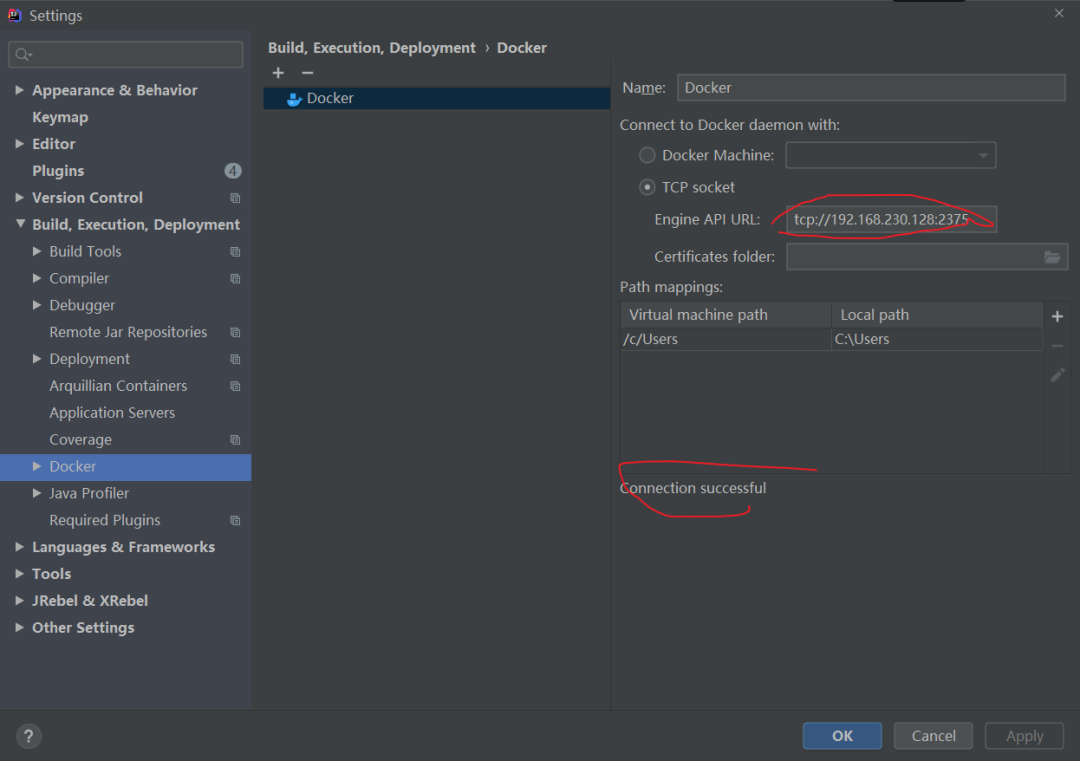The image size is (1080, 761).
Task: Click project-level icon beside Required Plugins
Action: click(x=235, y=521)
